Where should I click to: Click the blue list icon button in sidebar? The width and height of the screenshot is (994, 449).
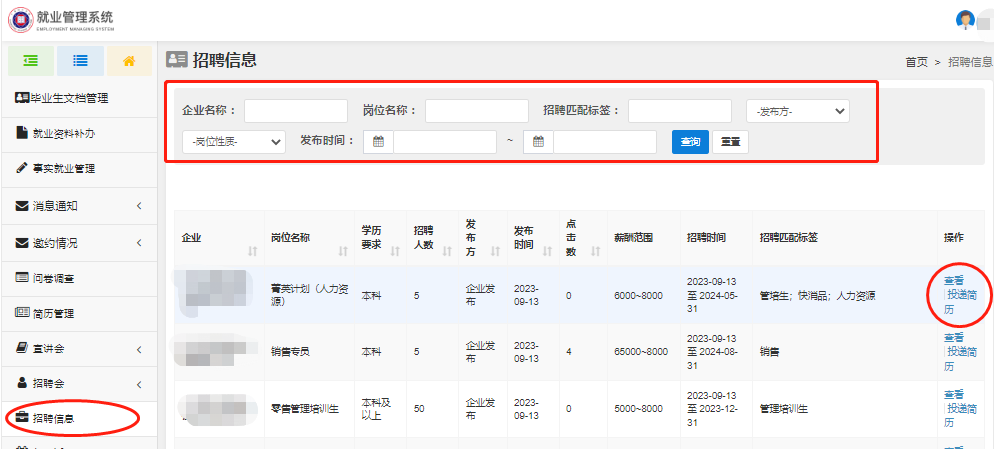click(x=80, y=61)
